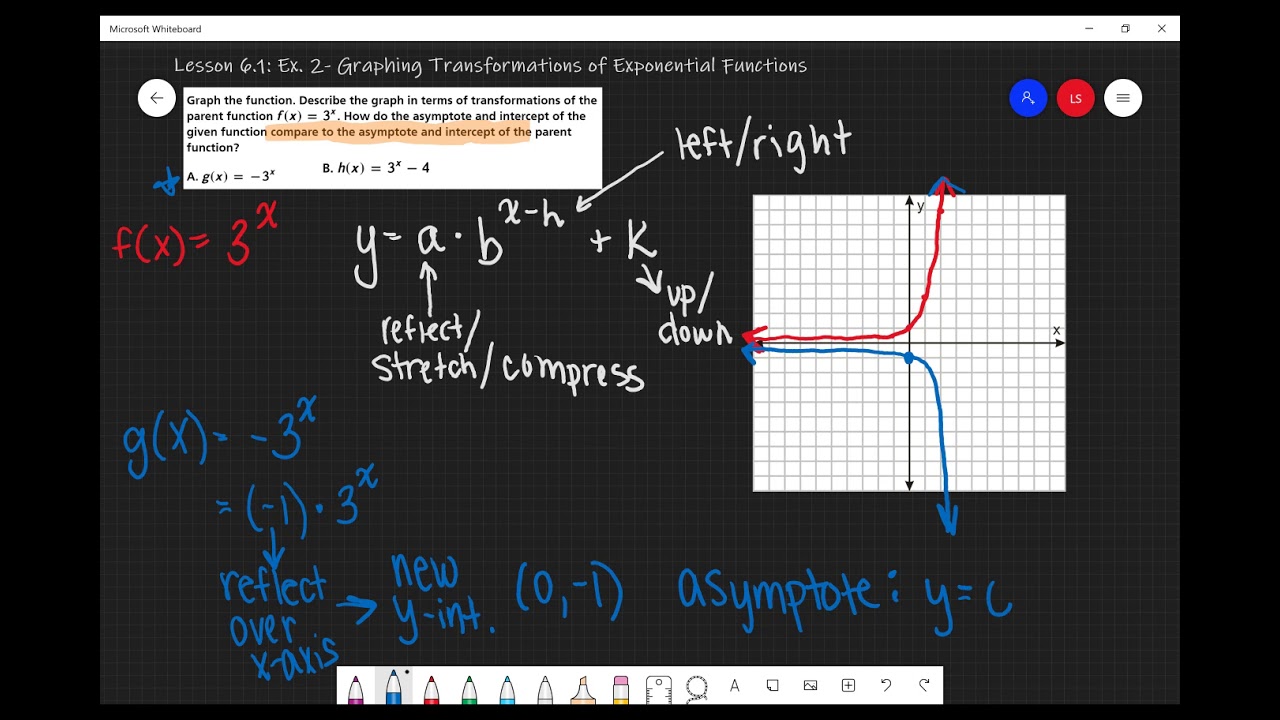Select the green pen tool
This screenshot has width=1280, height=720.
click(x=469, y=689)
